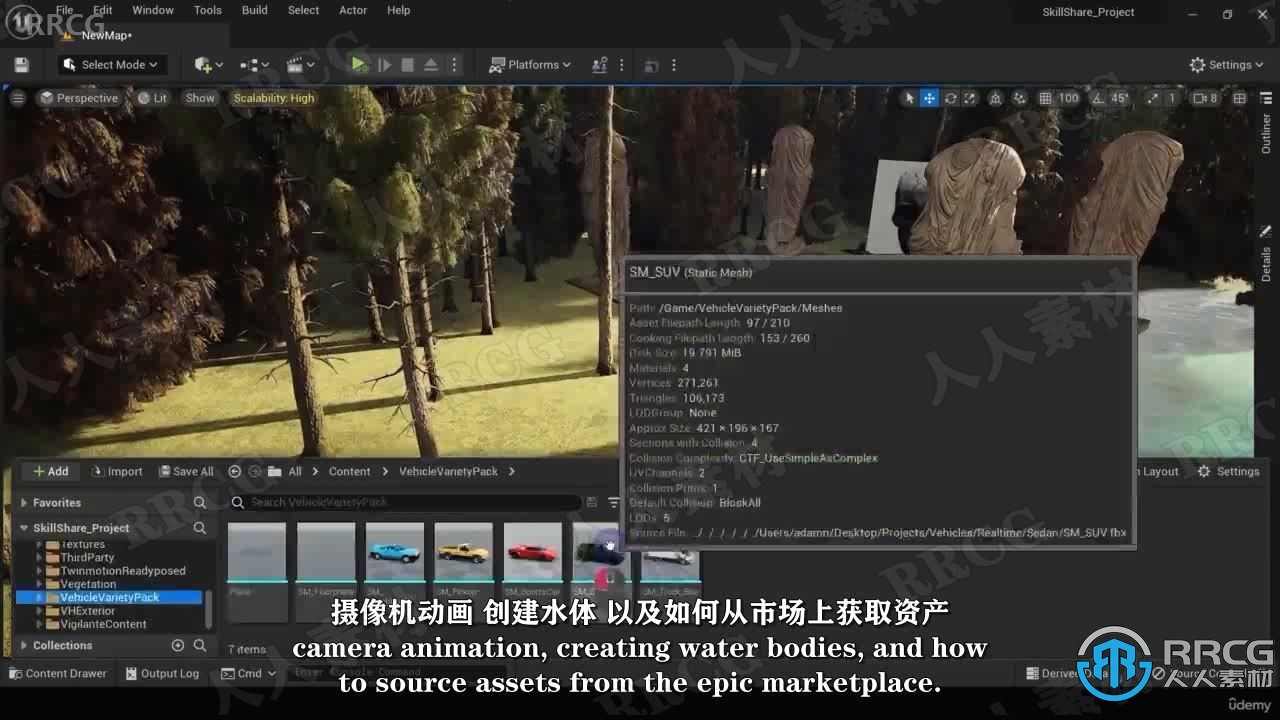Toggle surface snapping icon
The image size is (1280, 720).
click(x=1020, y=98)
